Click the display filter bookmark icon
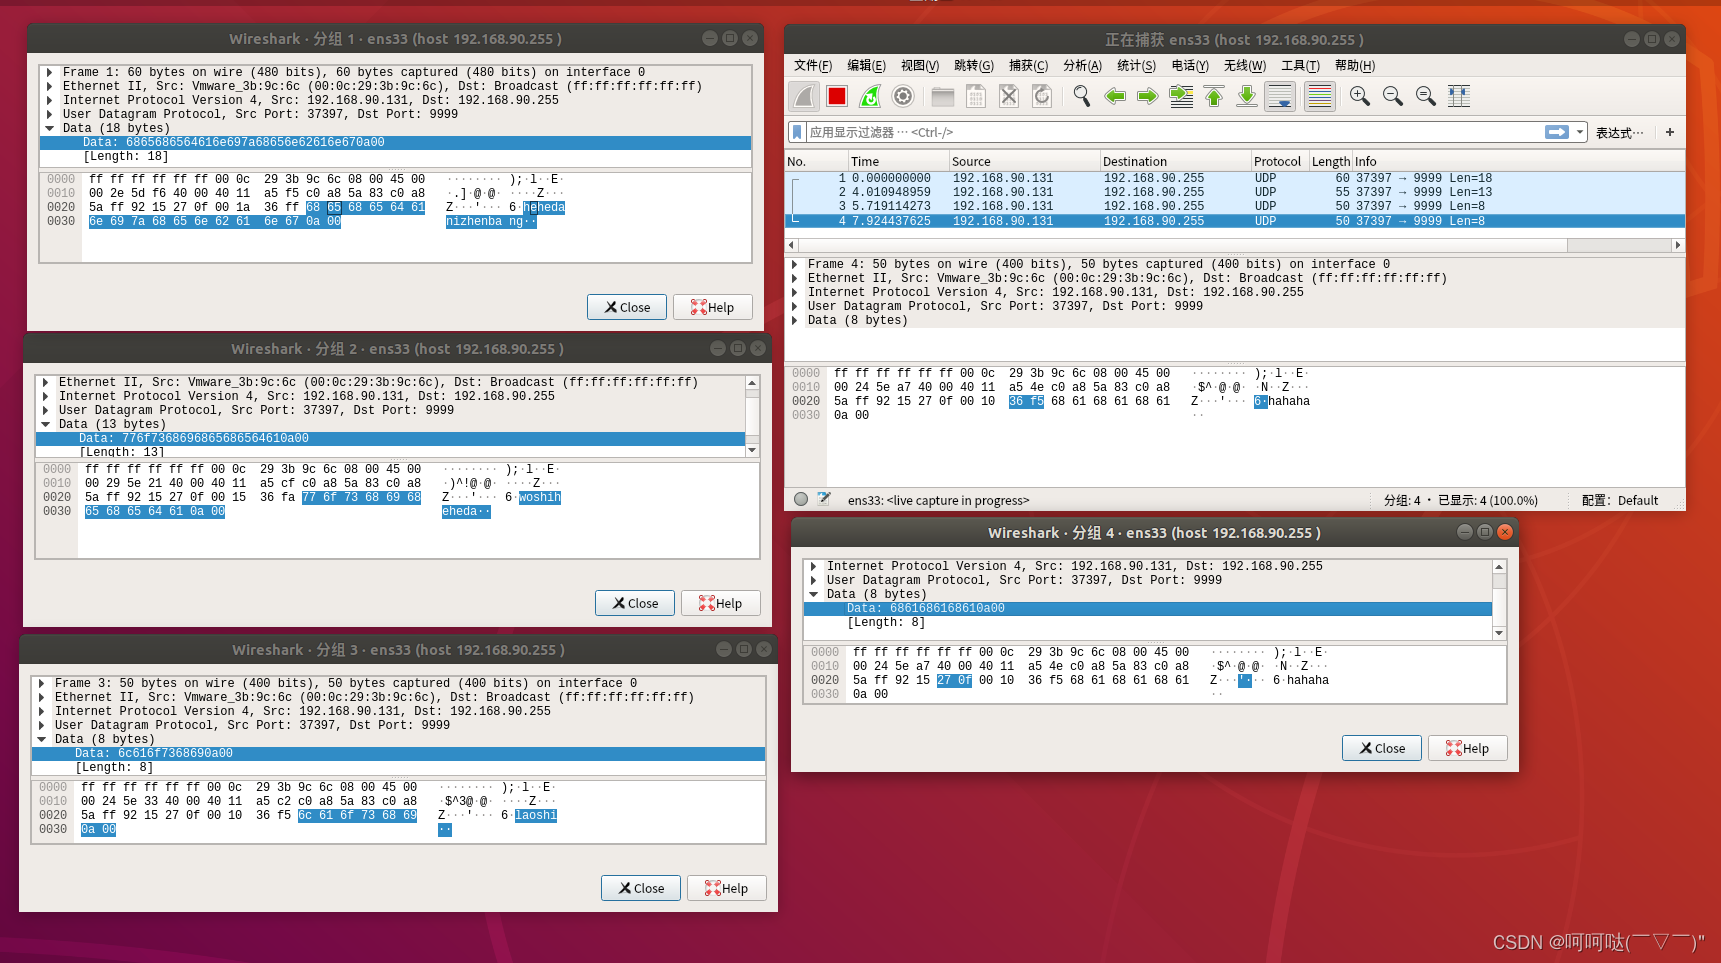1721x963 pixels. click(x=797, y=132)
